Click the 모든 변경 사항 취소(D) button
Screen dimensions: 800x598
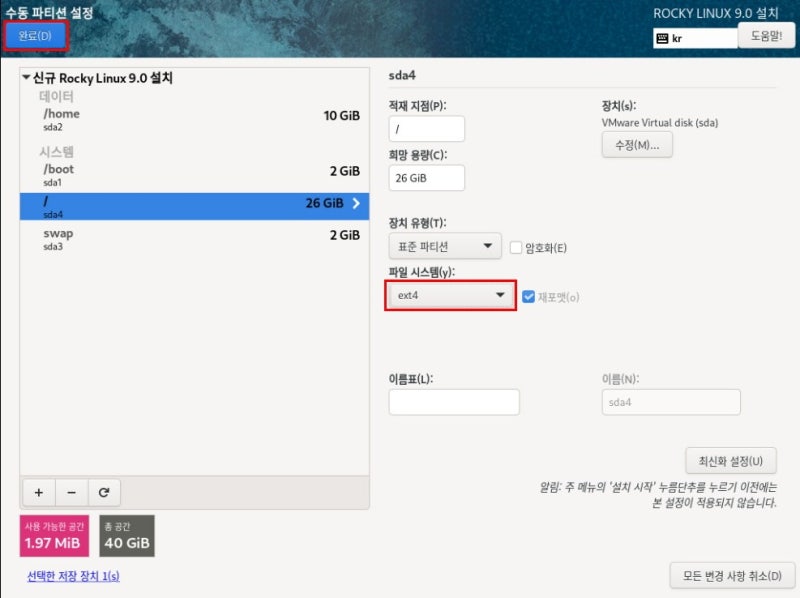pyautogui.click(x=732, y=576)
